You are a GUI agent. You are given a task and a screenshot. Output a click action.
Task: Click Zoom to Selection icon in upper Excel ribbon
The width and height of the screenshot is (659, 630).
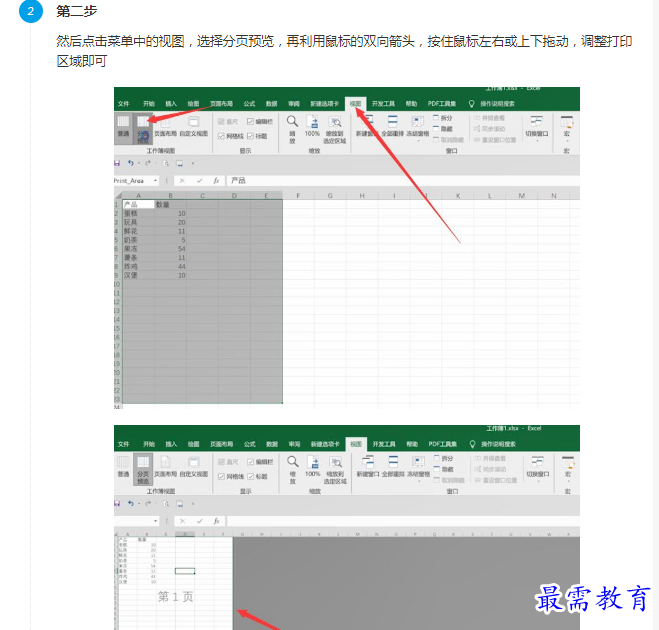click(335, 122)
